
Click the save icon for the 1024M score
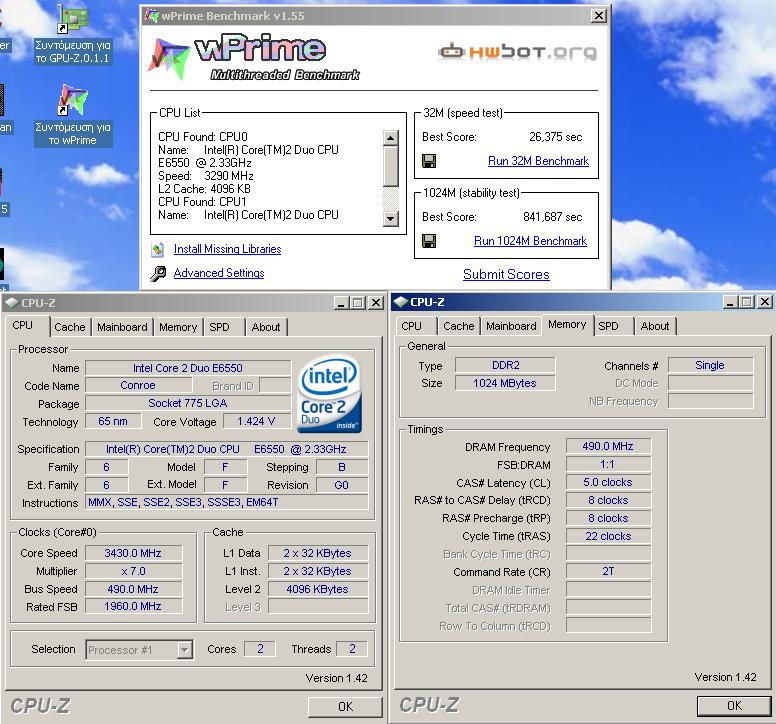click(x=429, y=241)
